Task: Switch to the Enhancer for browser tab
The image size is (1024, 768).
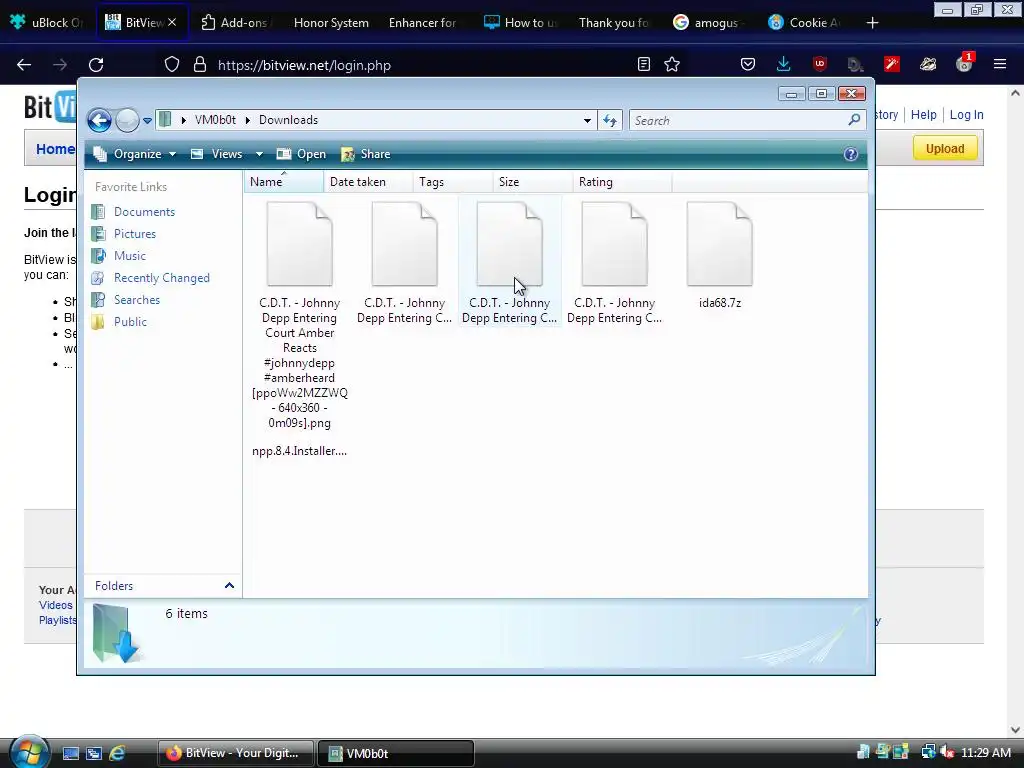Action: click(423, 23)
